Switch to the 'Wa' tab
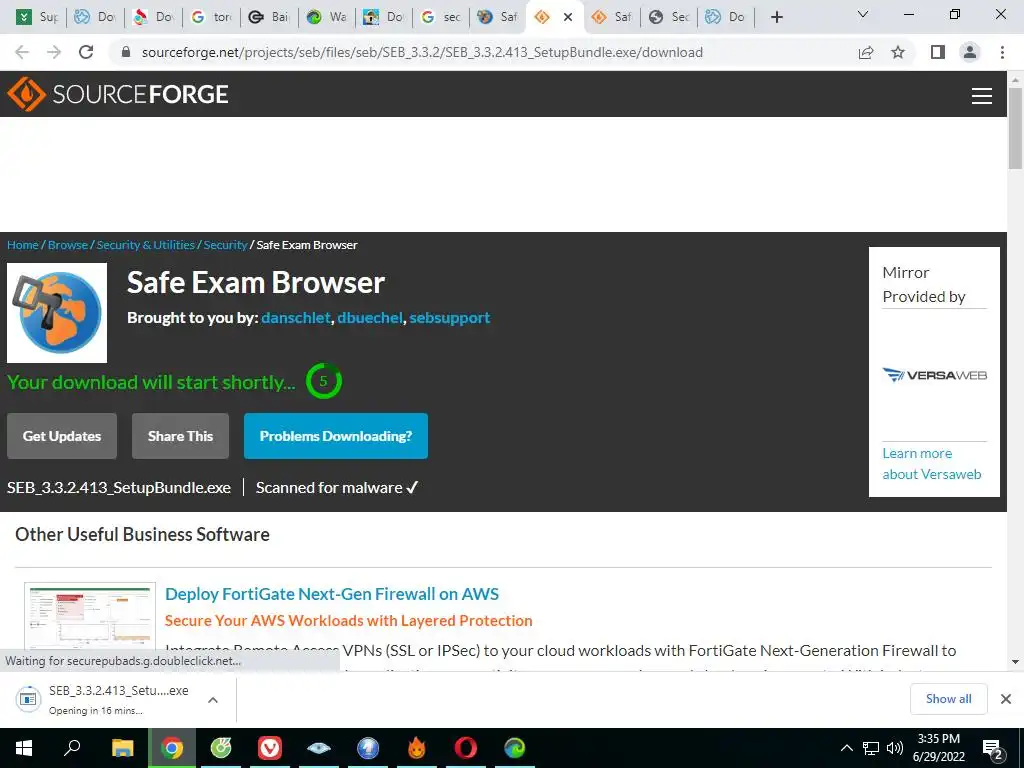 (x=327, y=17)
